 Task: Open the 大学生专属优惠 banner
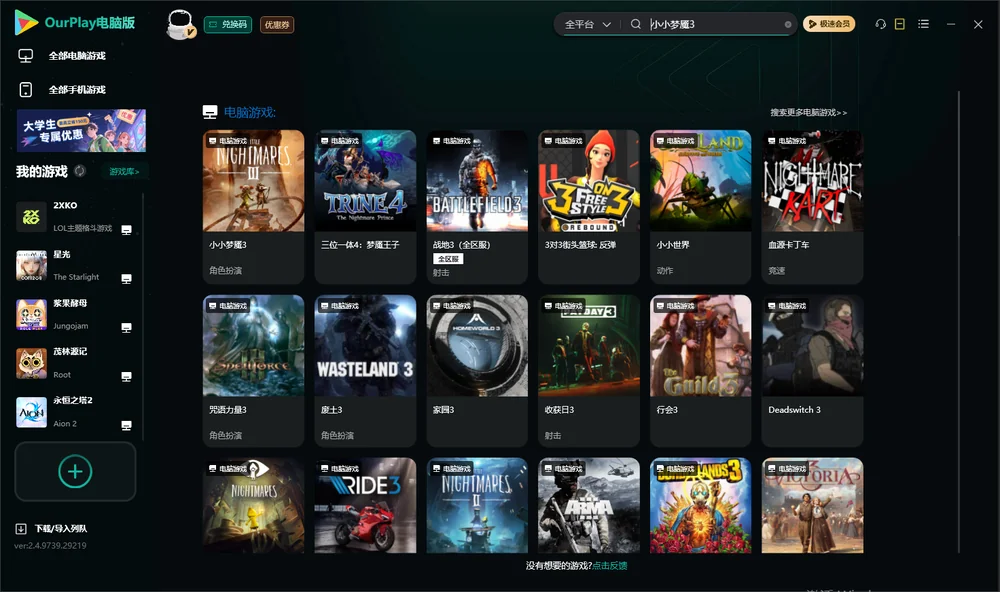[81, 131]
